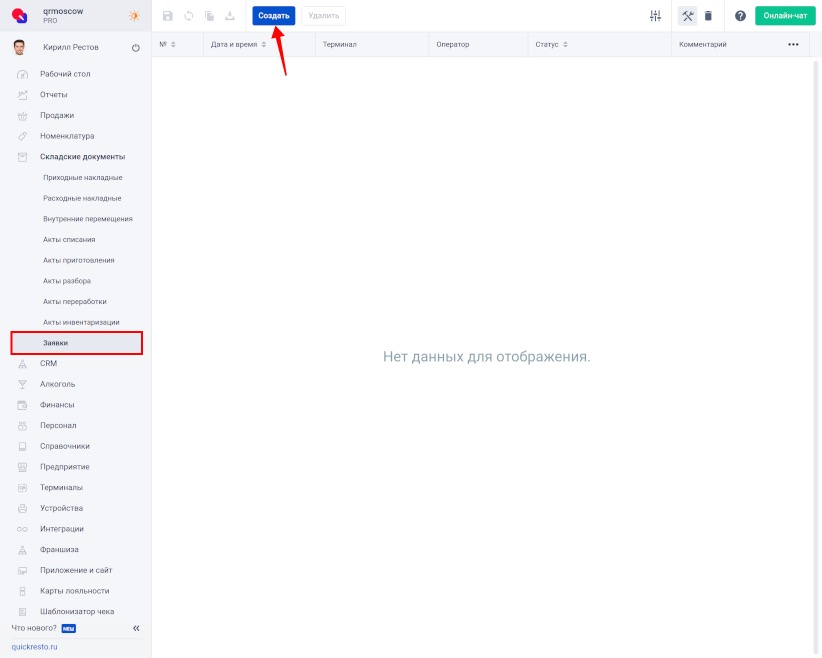Click the Терминалы sidebar icon

23,488
